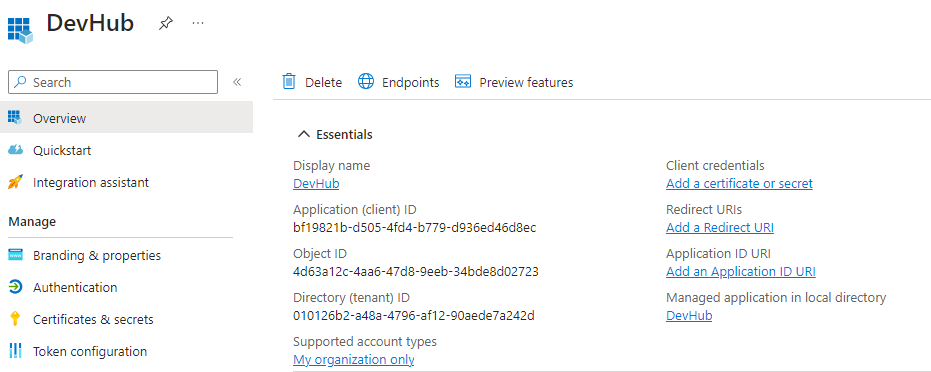Select the Application (client) ID value
Image resolution: width=931 pixels, height=372 pixels.
[414, 228]
